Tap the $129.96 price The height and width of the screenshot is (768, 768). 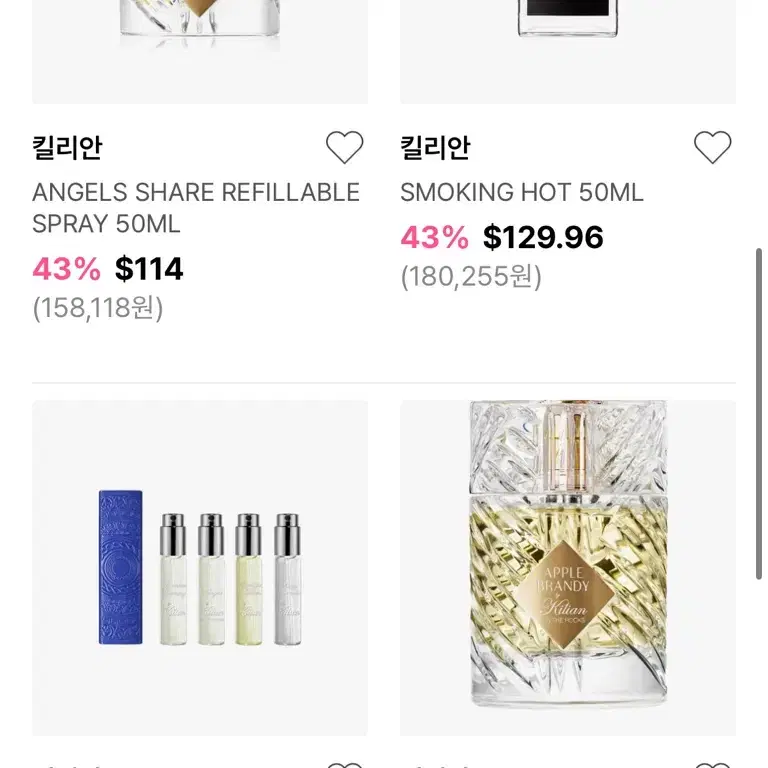(543, 237)
